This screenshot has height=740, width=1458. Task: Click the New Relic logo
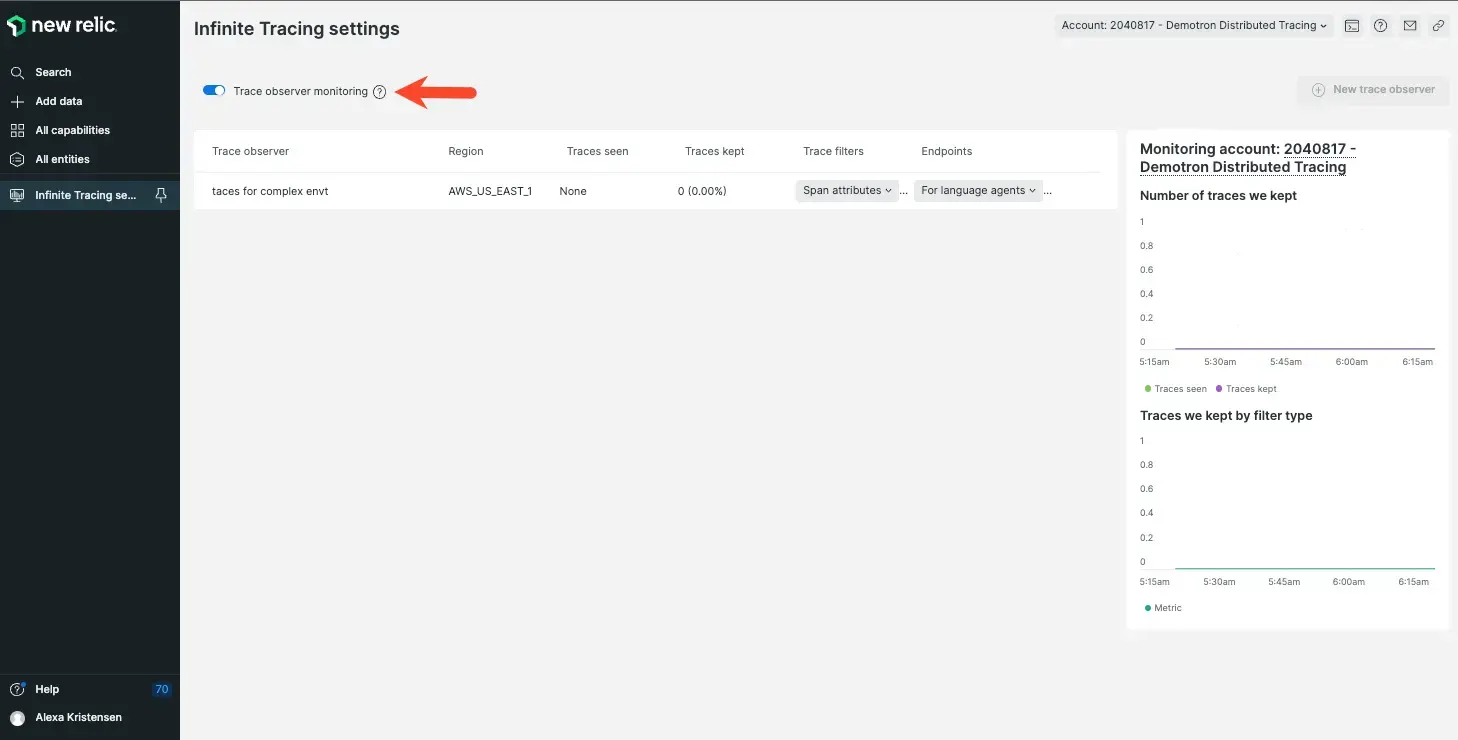[62, 26]
